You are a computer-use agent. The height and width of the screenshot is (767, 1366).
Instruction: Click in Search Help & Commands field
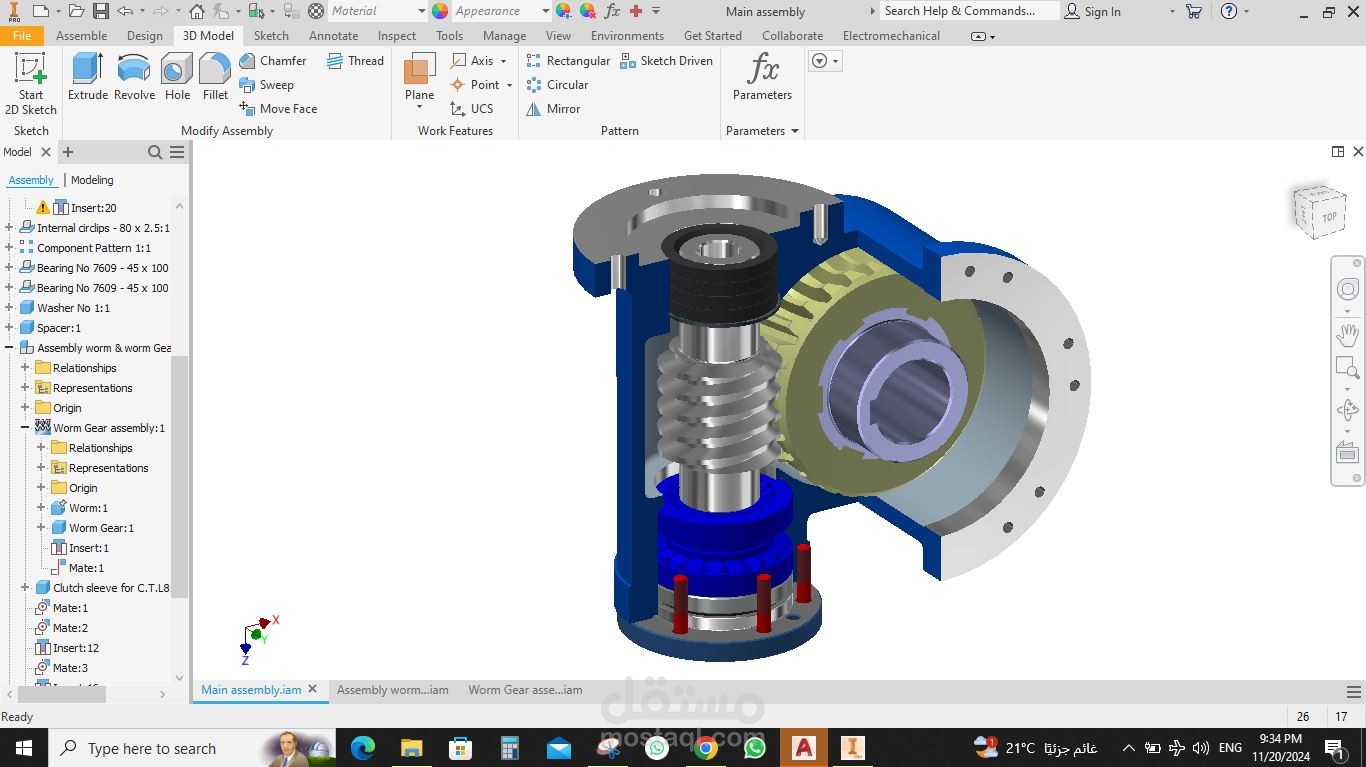969,11
